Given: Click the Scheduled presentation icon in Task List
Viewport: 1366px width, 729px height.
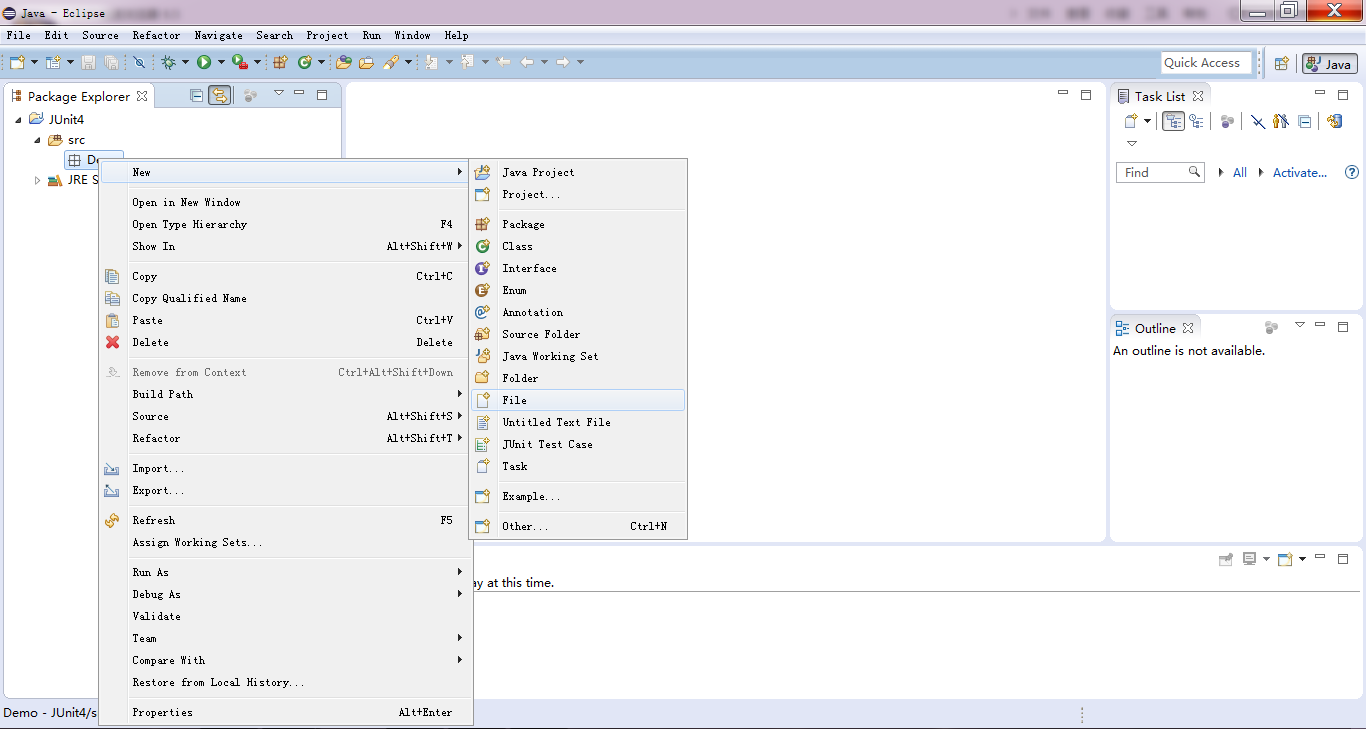Looking at the screenshot, I should point(1196,121).
